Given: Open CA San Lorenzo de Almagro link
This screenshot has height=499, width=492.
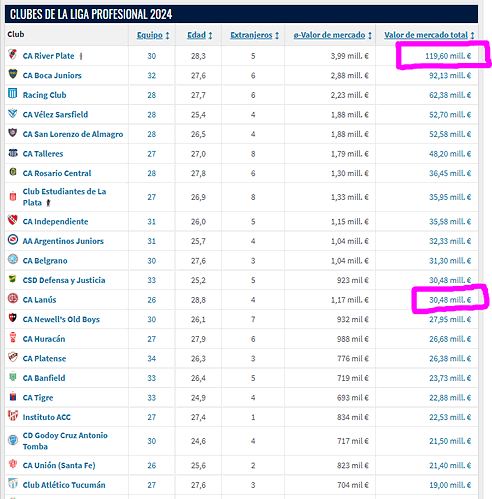Looking at the screenshot, I should click(x=73, y=134).
